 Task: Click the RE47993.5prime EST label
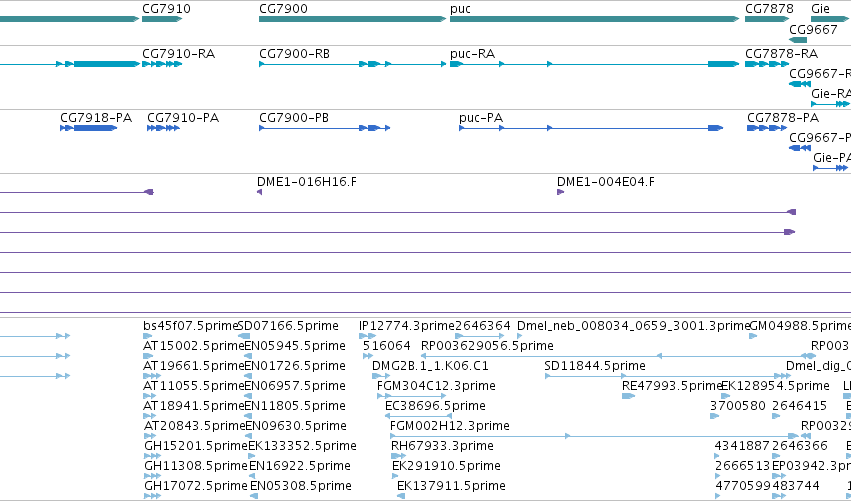(x=672, y=386)
